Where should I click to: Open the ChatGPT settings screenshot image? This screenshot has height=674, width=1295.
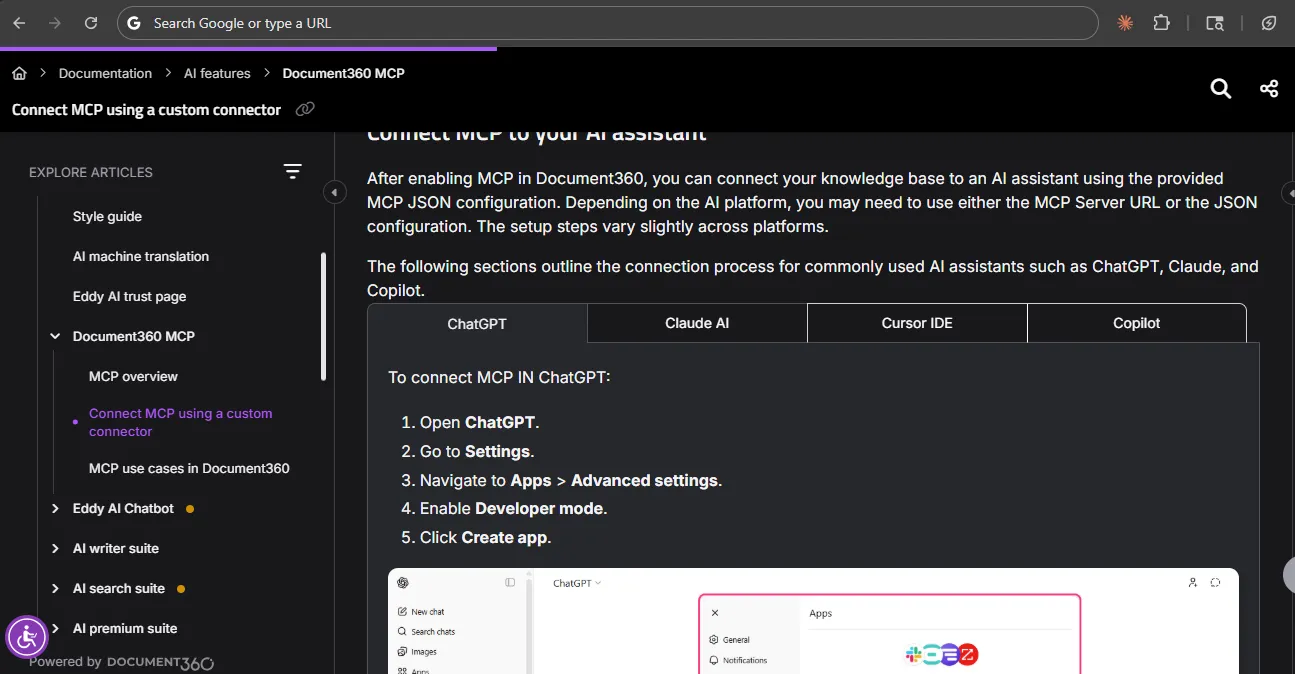[813, 621]
